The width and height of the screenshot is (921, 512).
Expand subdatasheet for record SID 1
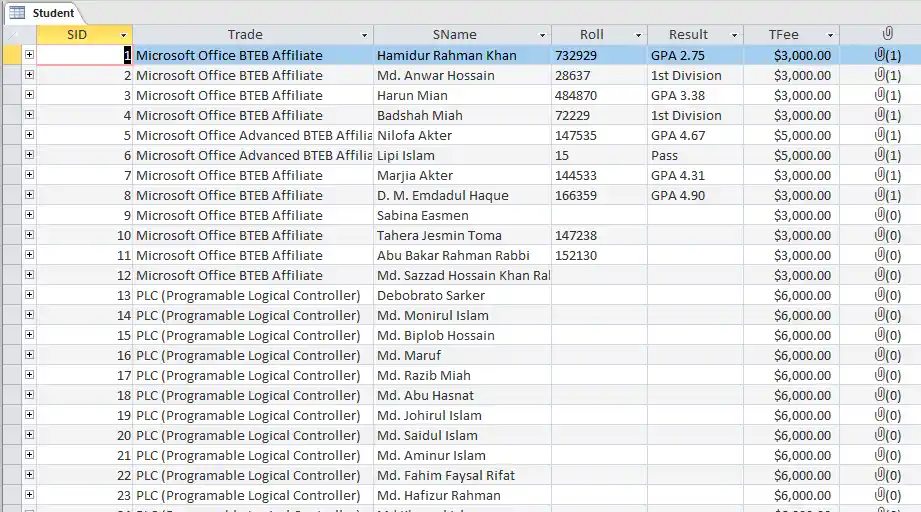tap(29, 55)
